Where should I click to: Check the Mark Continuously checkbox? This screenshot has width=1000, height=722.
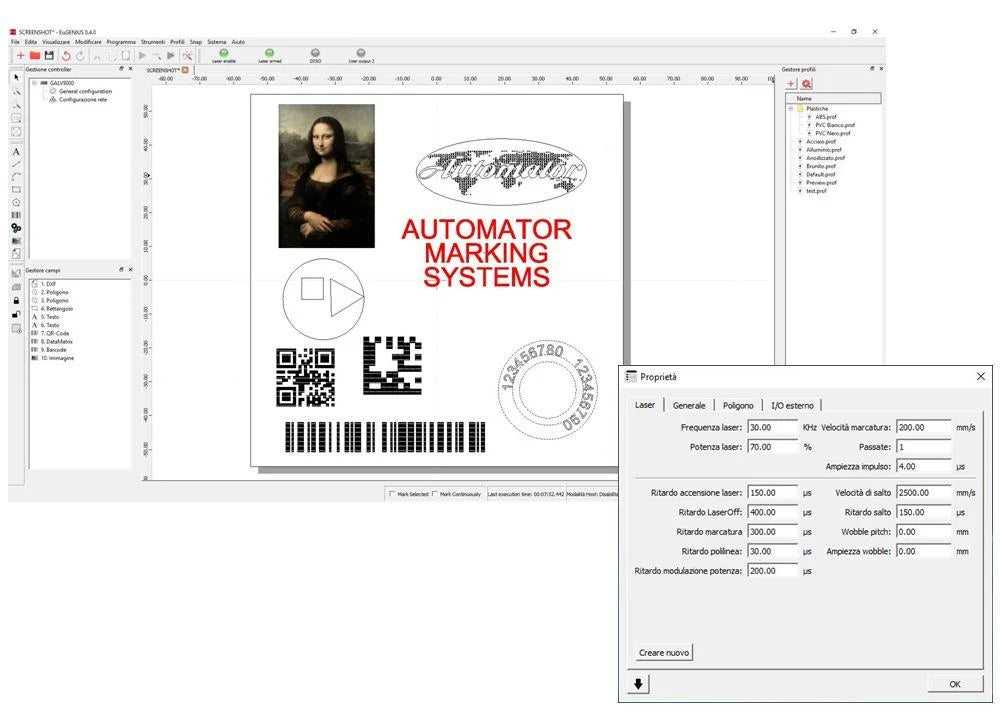click(435, 494)
